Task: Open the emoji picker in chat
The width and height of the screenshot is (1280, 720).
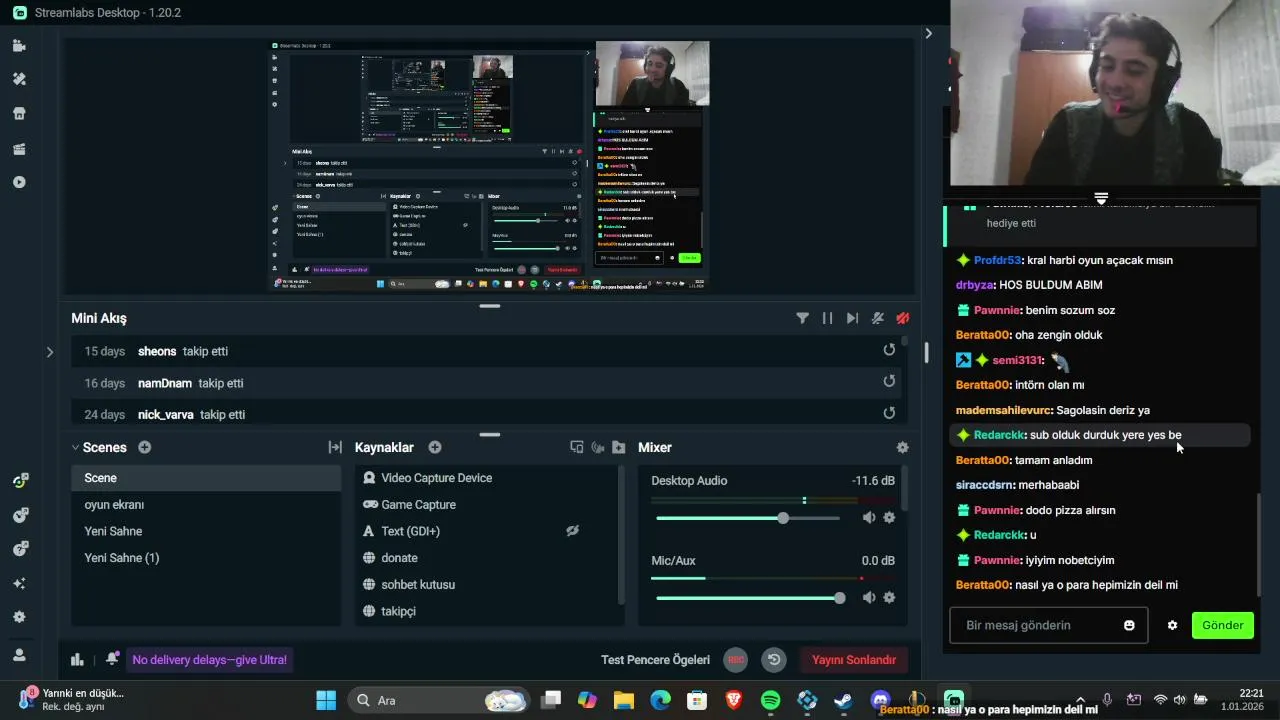Action: click(1129, 625)
